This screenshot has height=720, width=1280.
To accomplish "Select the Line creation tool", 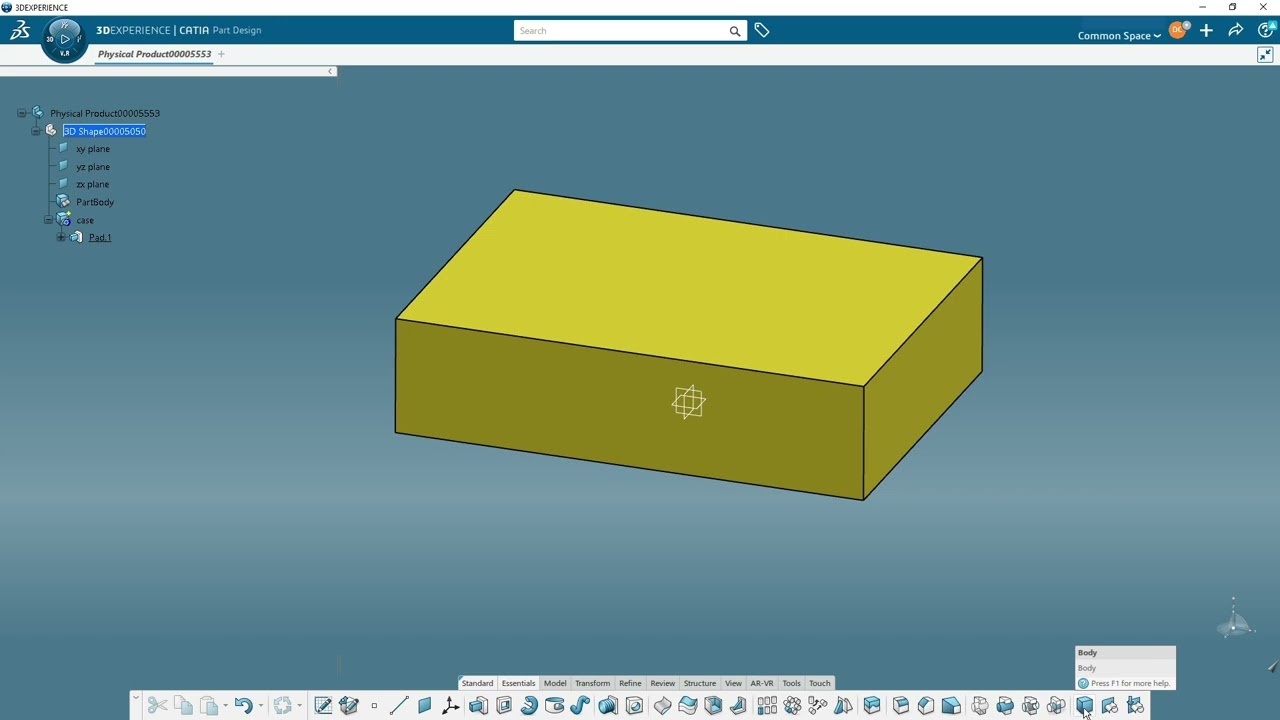I will pyautogui.click(x=399, y=706).
